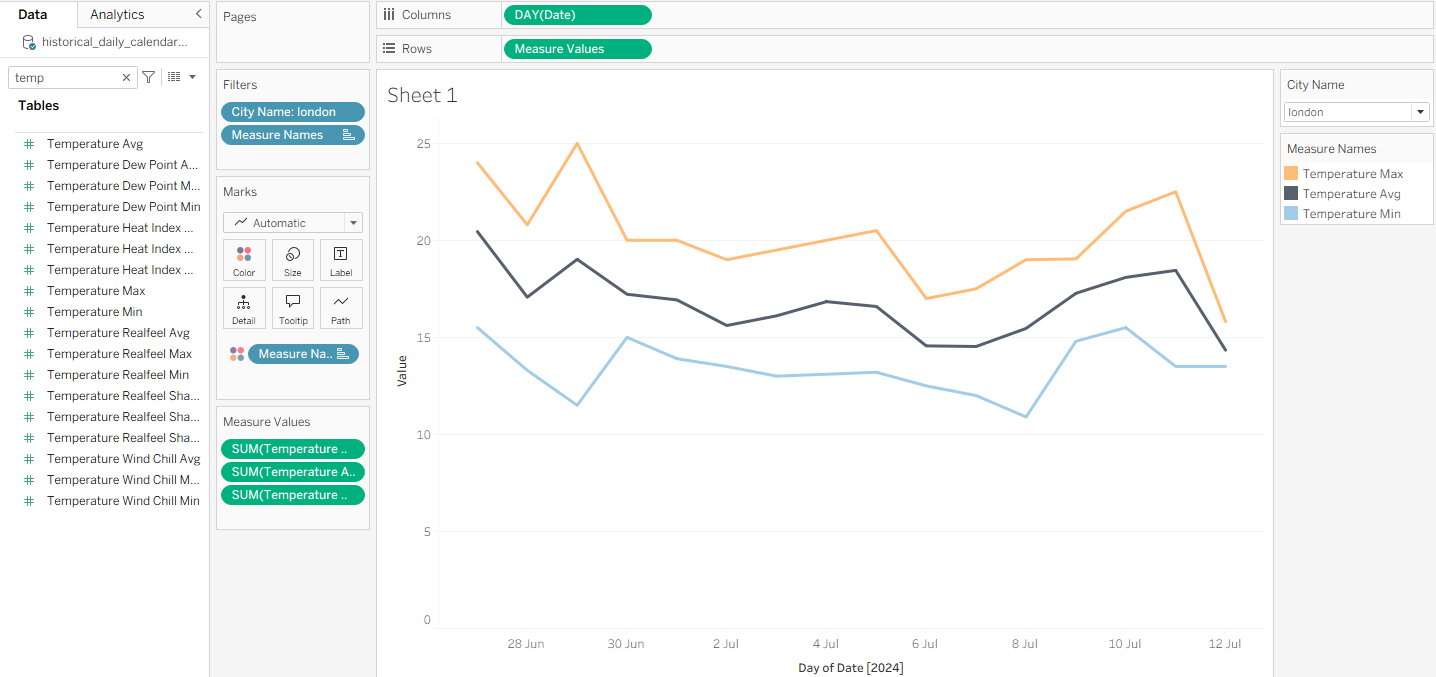Select the Data tab

coord(33,14)
